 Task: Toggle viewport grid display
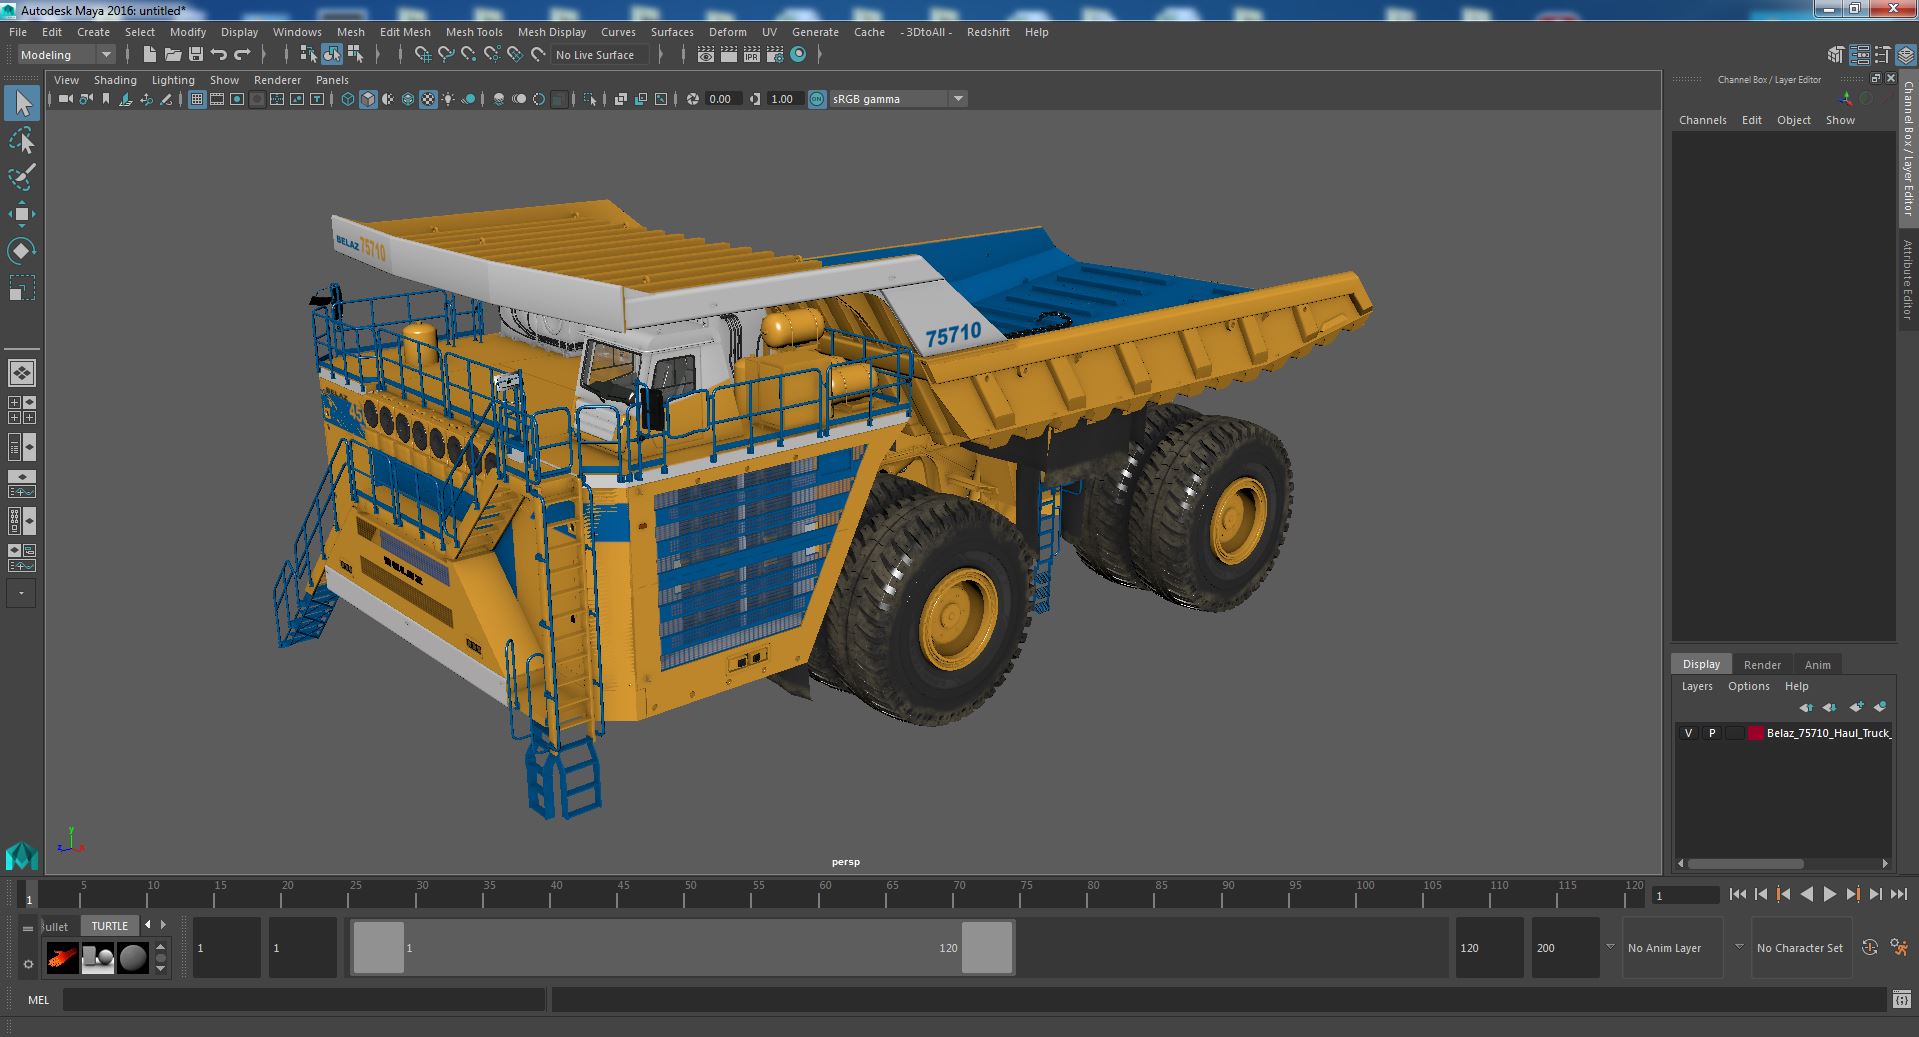[x=197, y=99]
